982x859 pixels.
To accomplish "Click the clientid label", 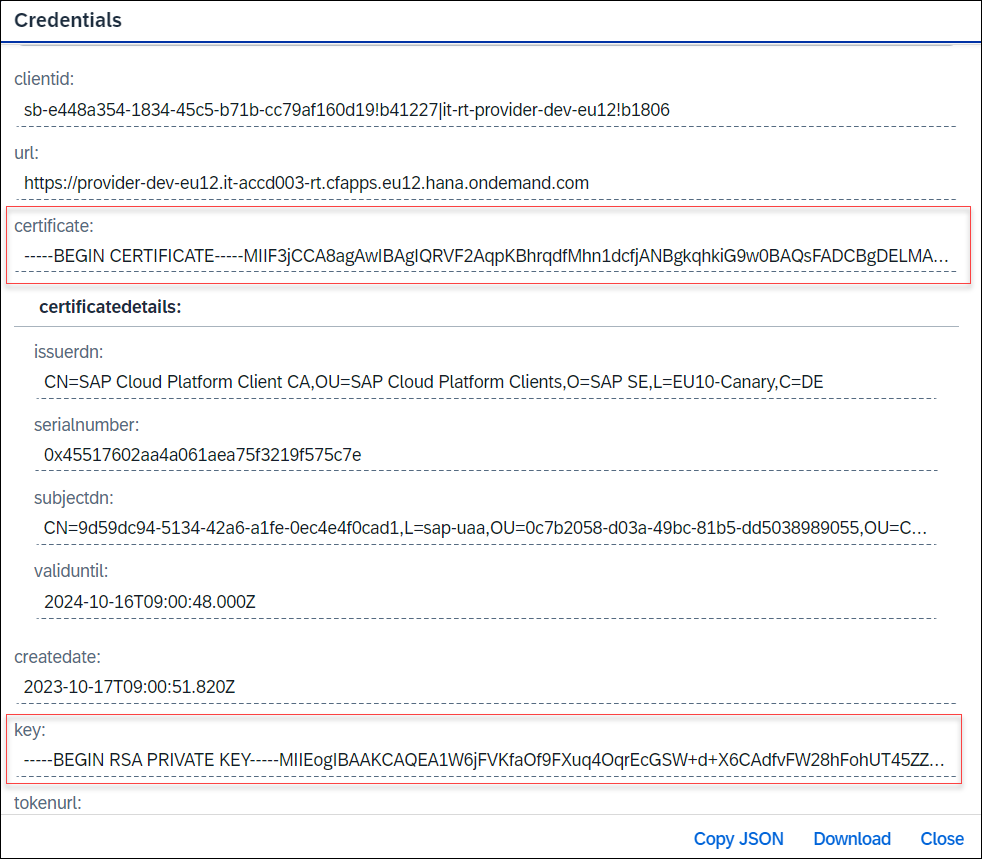I will (x=44, y=79).
